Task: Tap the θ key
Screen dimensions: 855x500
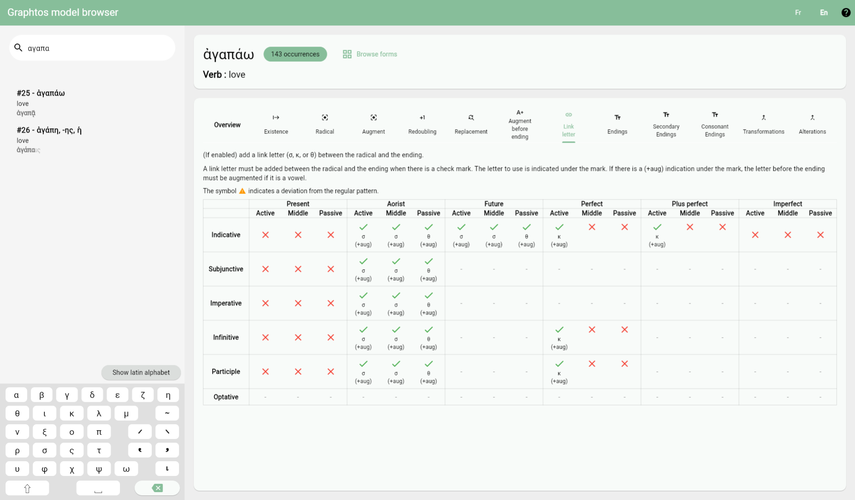Action: 17,413
